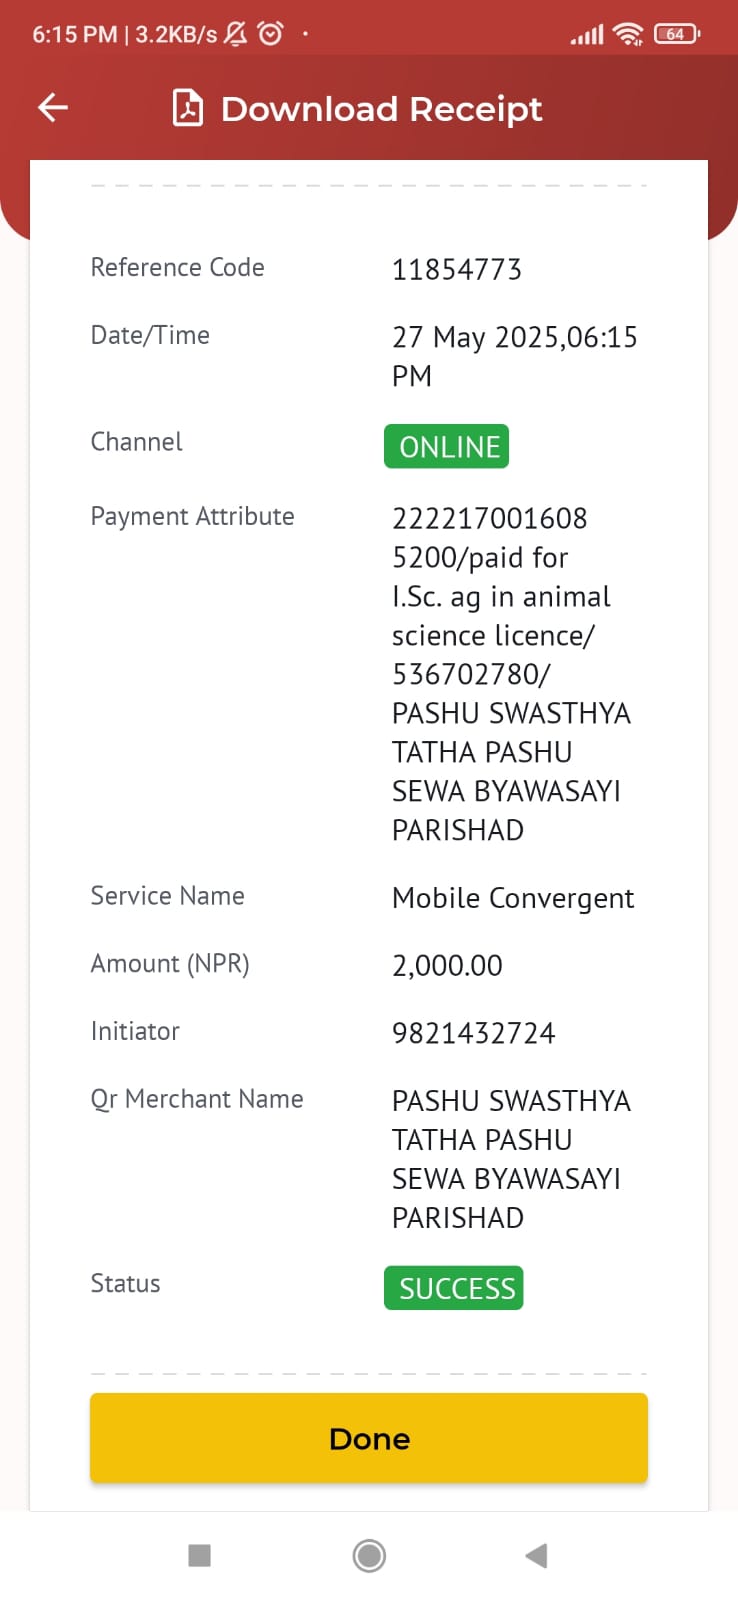Screen dimensions: 738x1600
Task: Tap the yellow Done button
Action: [x=369, y=1438]
